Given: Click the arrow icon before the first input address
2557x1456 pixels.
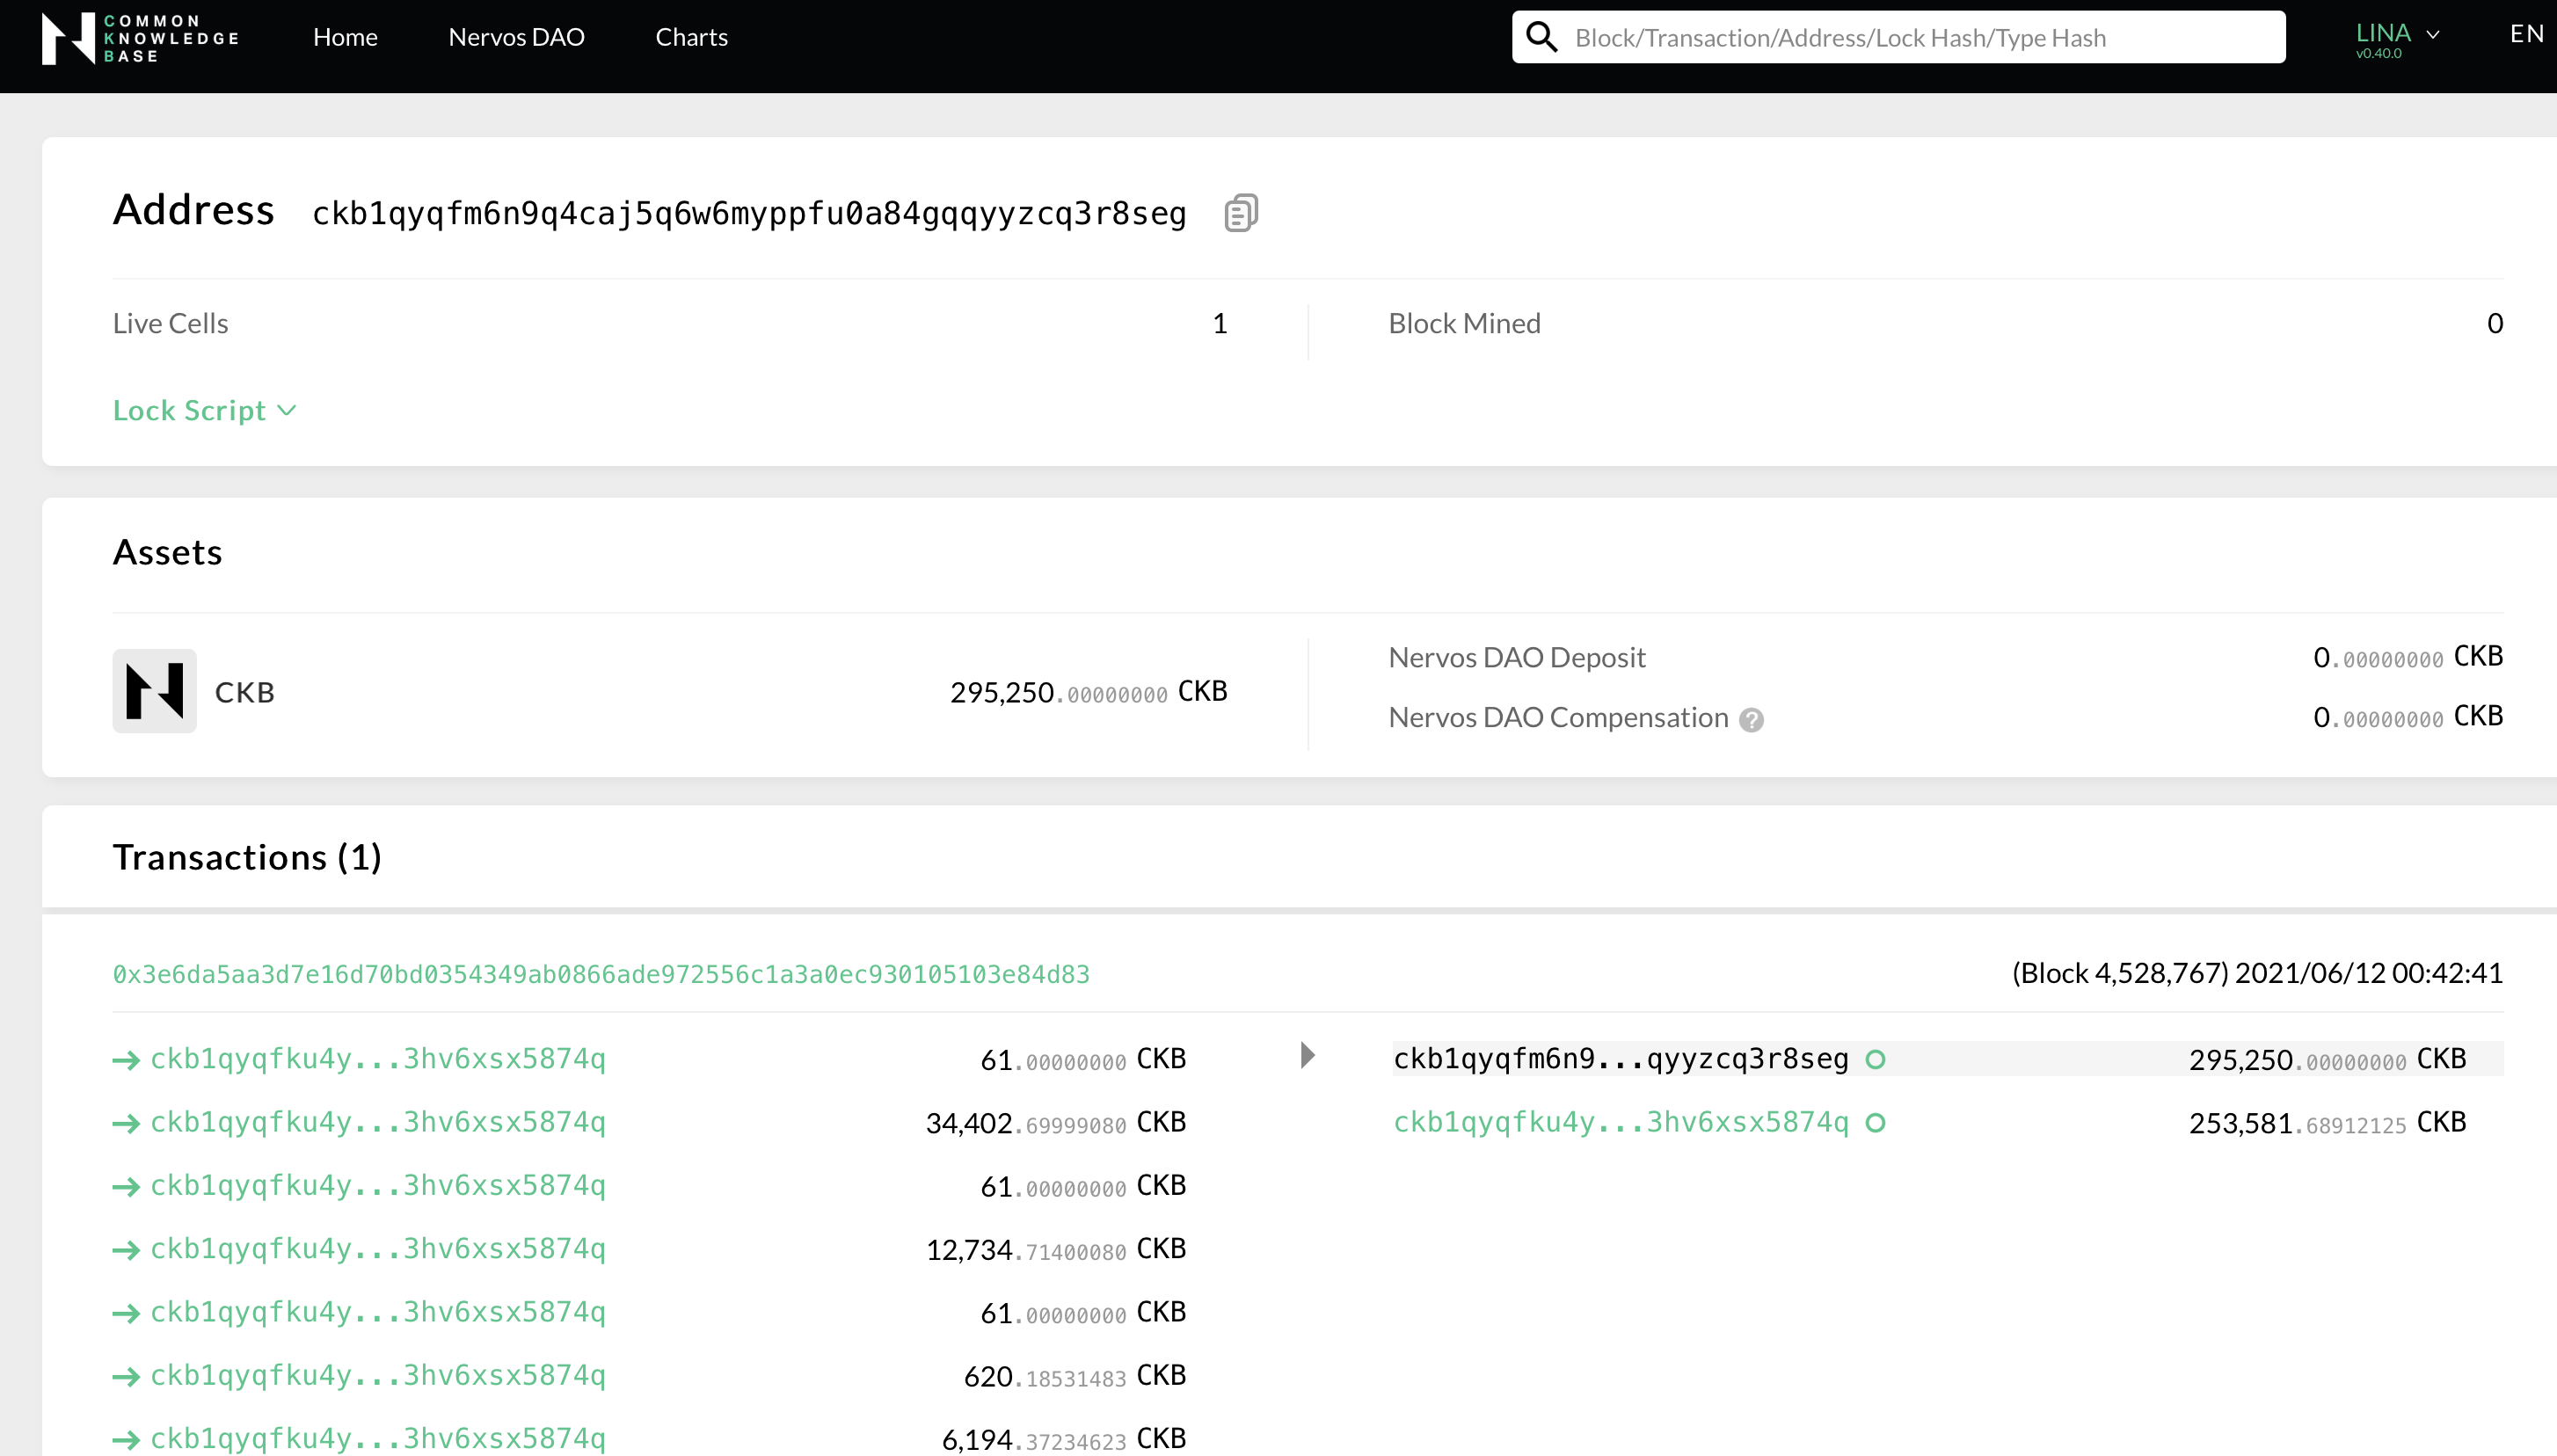Looking at the screenshot, I should [127, 1060].
